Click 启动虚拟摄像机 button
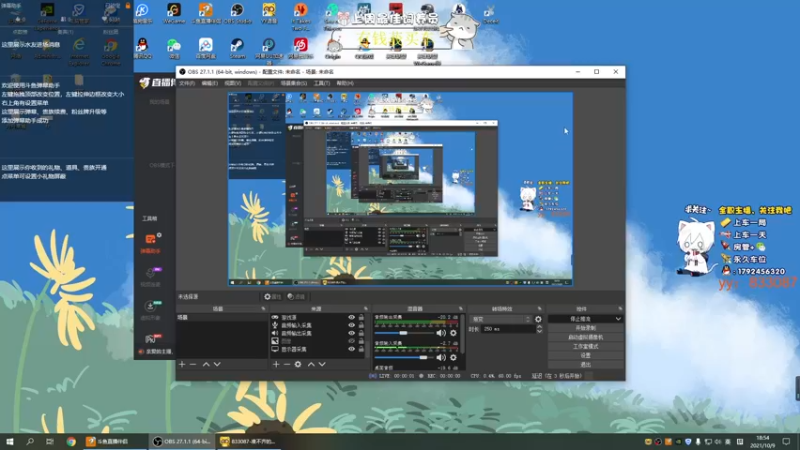This screenshot has width=800, height=450. 586,337
